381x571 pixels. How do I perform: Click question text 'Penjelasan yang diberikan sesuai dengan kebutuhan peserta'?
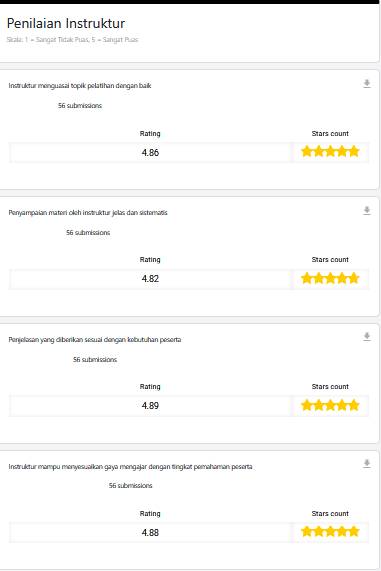[x=95, y=340]
